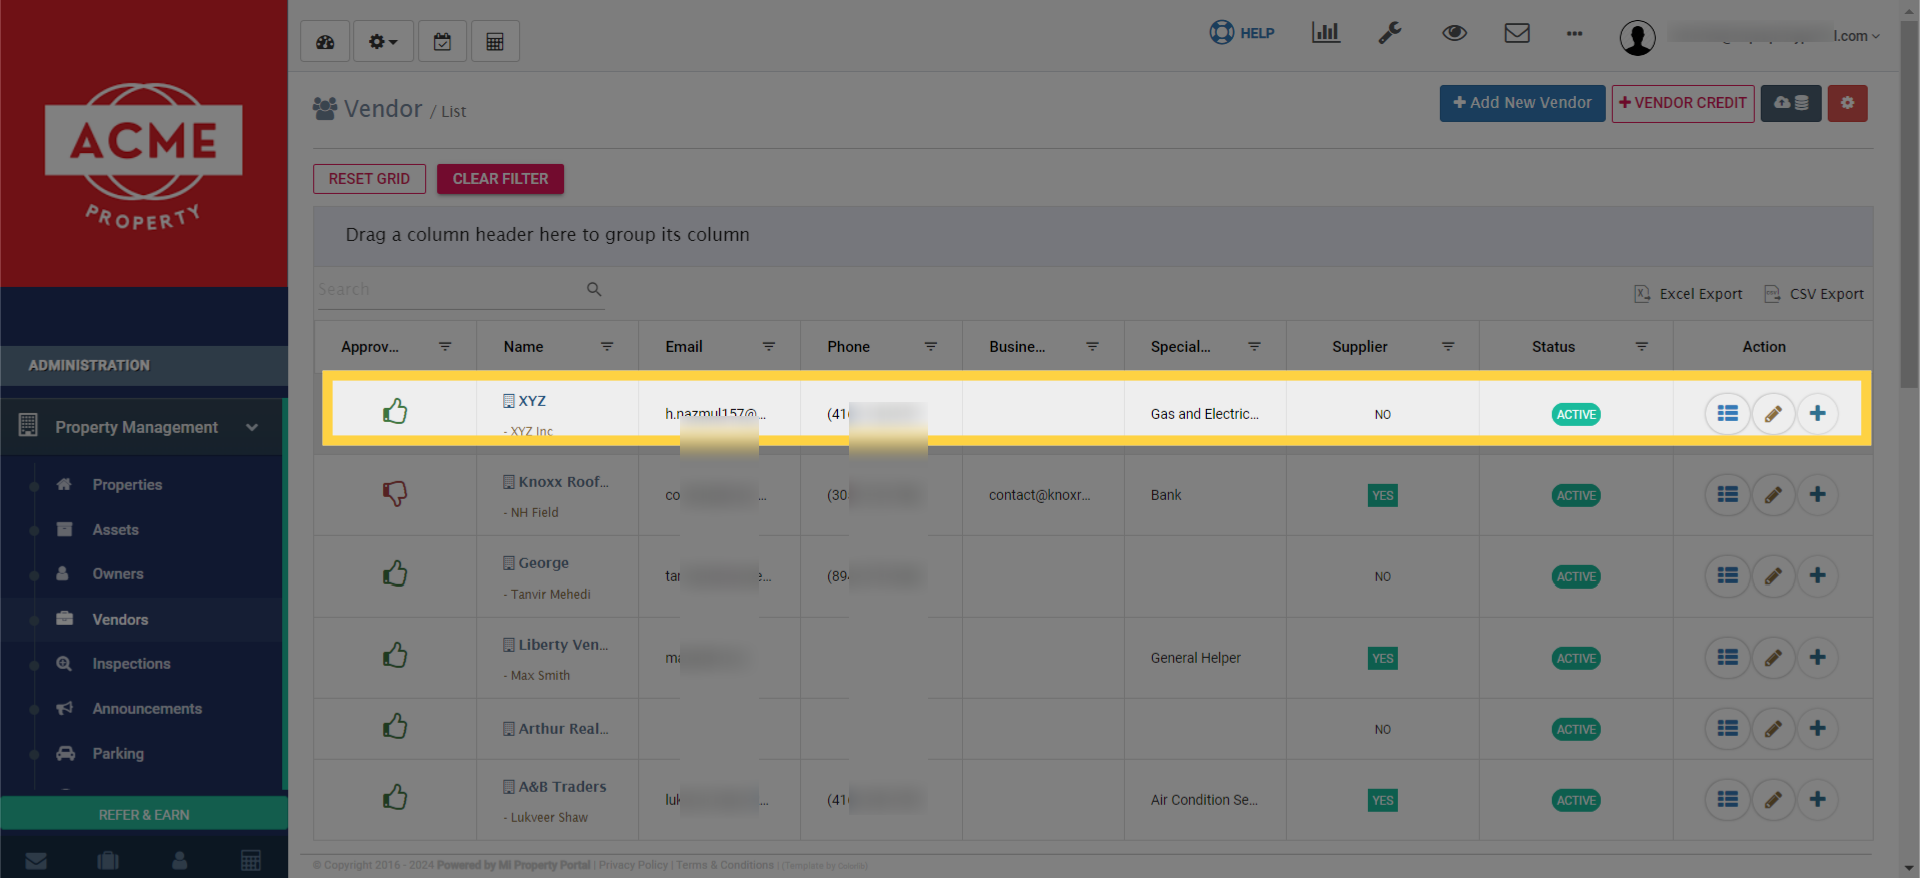The image size is (1920, 878).
Task: Open the dashboard speedometer icon
Action: point(325,42)
